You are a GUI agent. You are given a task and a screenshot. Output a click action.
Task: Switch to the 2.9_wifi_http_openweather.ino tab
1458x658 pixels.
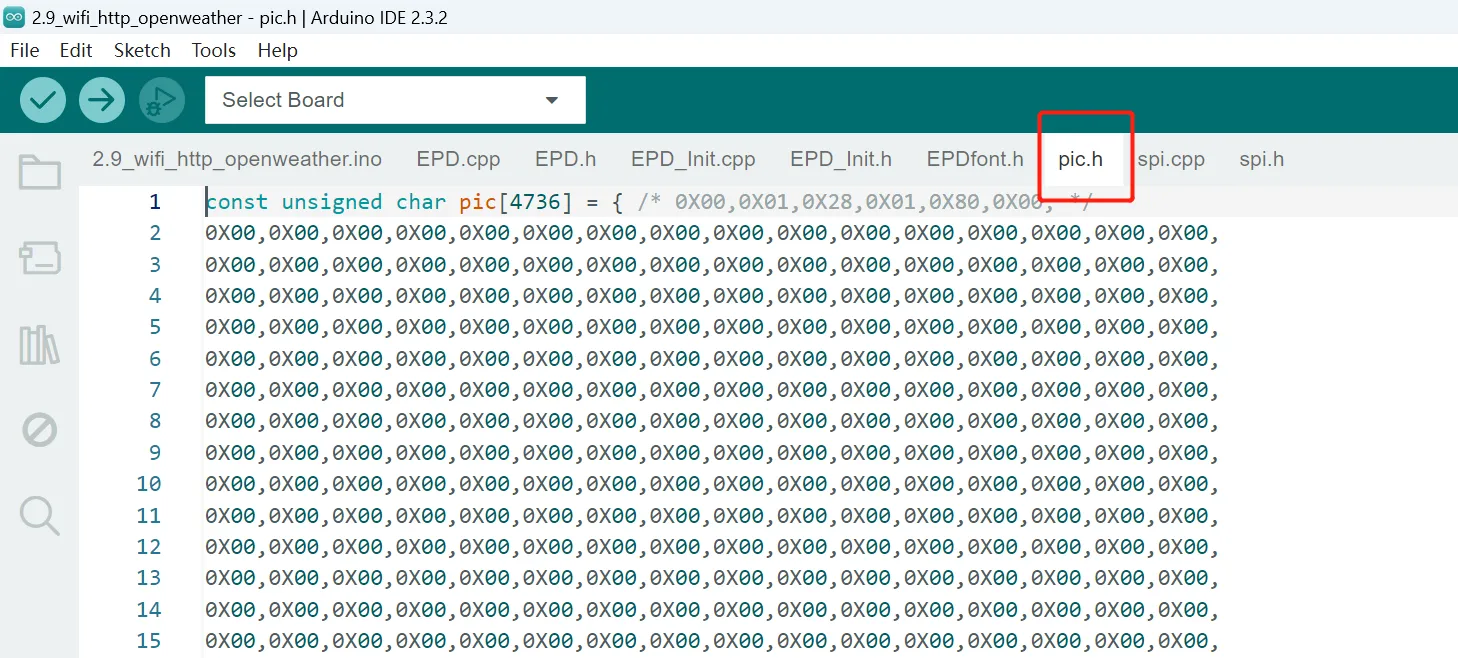point(237,159)
